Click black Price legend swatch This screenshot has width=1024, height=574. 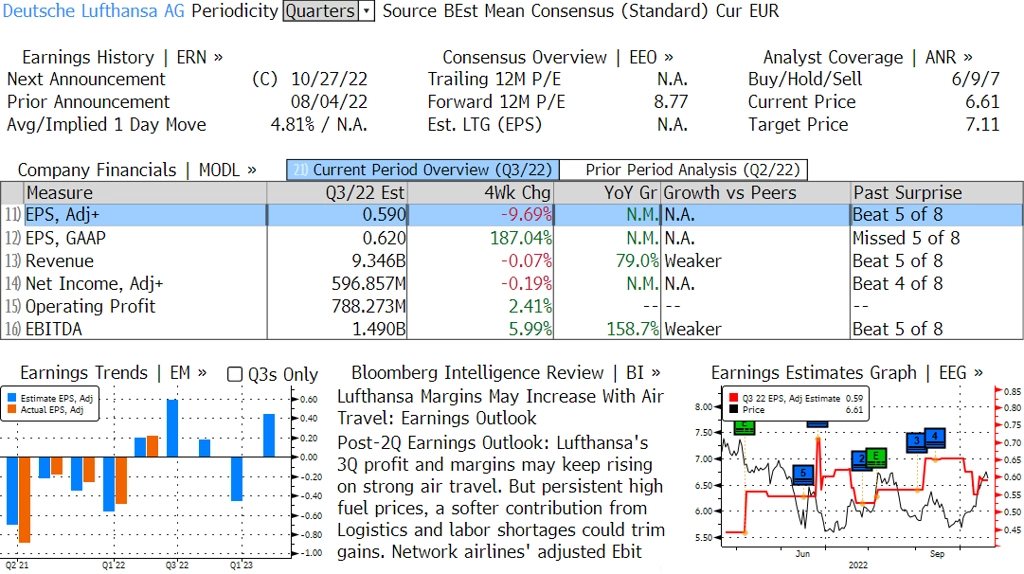point(733,409)
